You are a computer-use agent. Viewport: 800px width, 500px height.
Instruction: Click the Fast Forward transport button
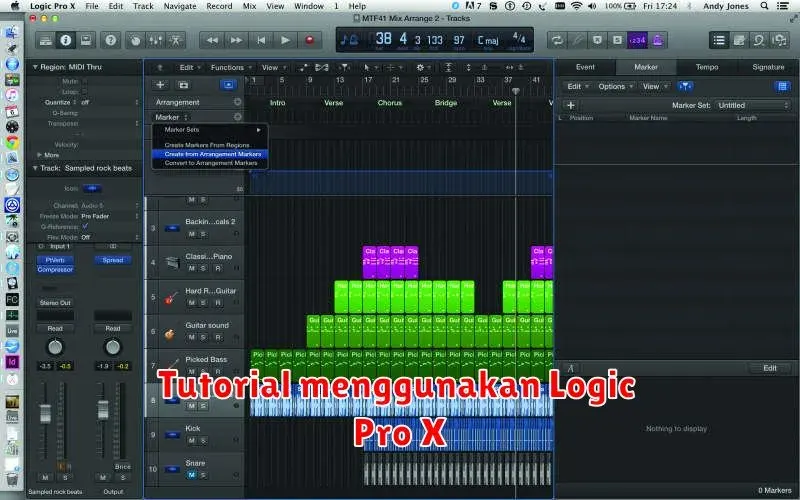click(x=236, y=40)
